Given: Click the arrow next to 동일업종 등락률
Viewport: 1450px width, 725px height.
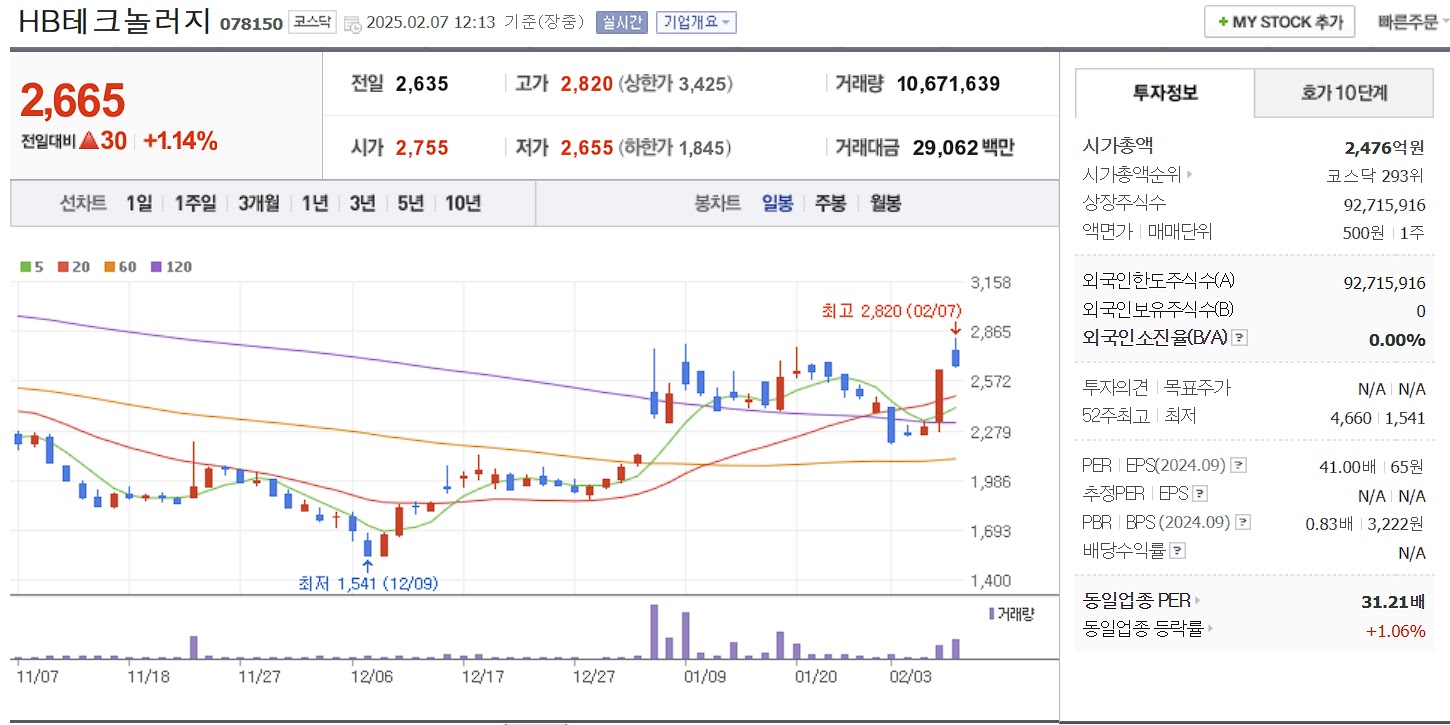Looking at the screenshot, I should 1212,629.
